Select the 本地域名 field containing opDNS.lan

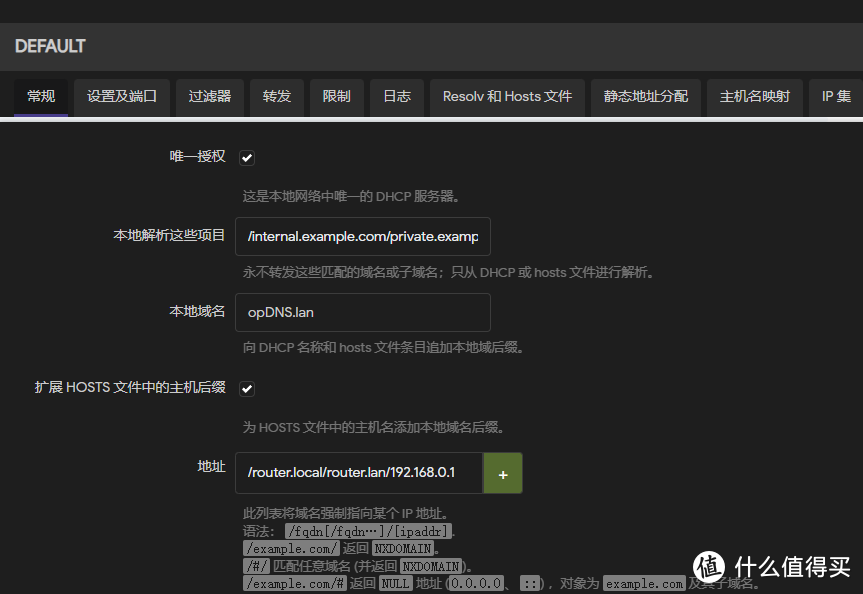[x=362, y=312]
